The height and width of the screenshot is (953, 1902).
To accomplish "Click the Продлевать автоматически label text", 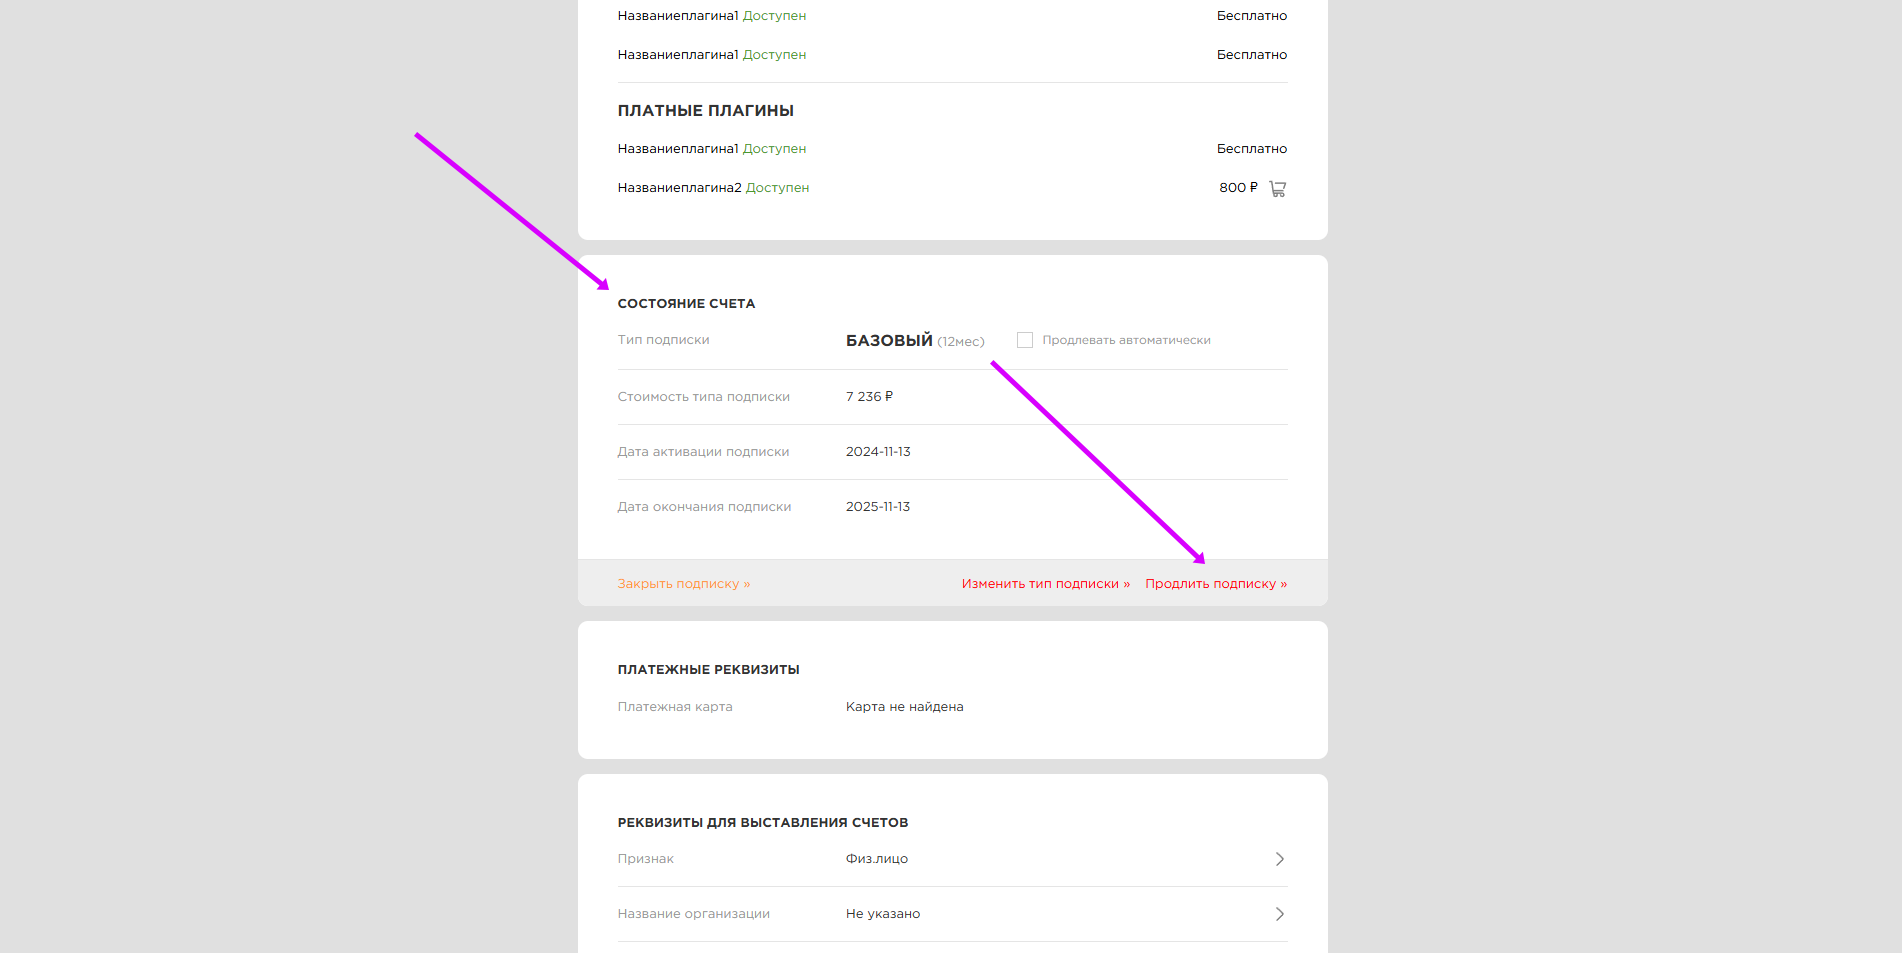I will (1126, 340).
